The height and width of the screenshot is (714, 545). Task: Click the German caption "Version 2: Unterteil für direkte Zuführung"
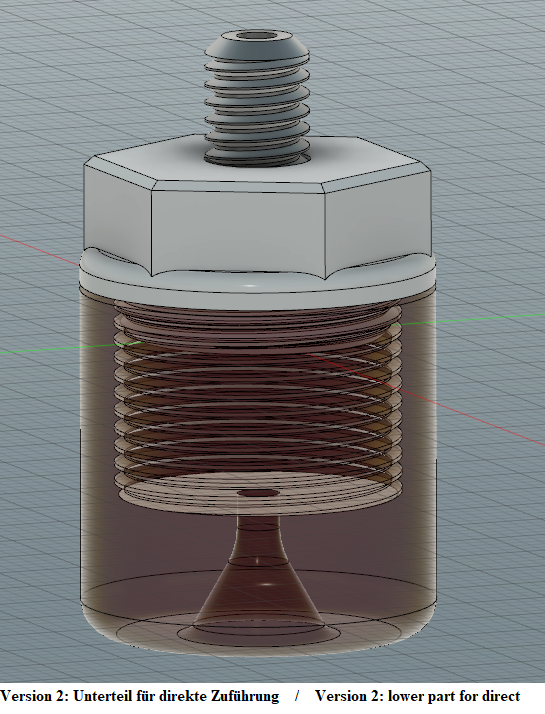point(139,696)
